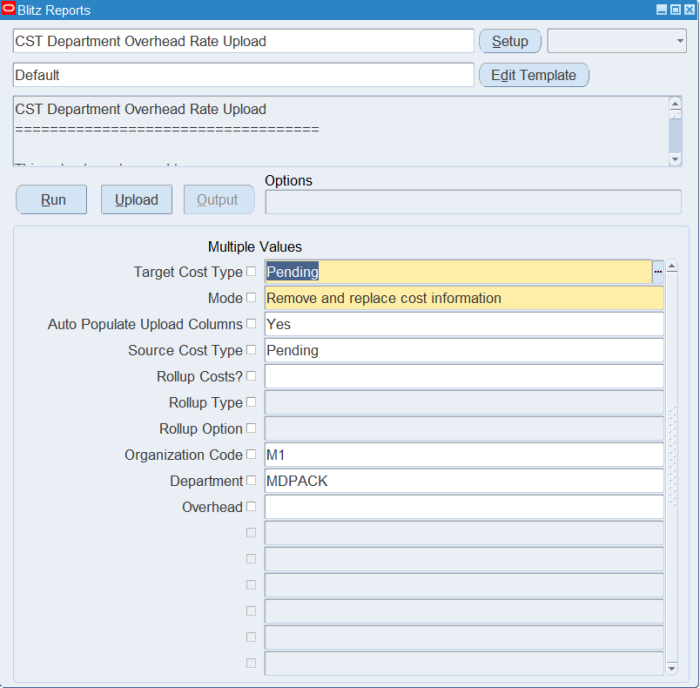Toggle Target Cost Type multiple values checkbox
700x688 pixels.
tap(251, 271)
